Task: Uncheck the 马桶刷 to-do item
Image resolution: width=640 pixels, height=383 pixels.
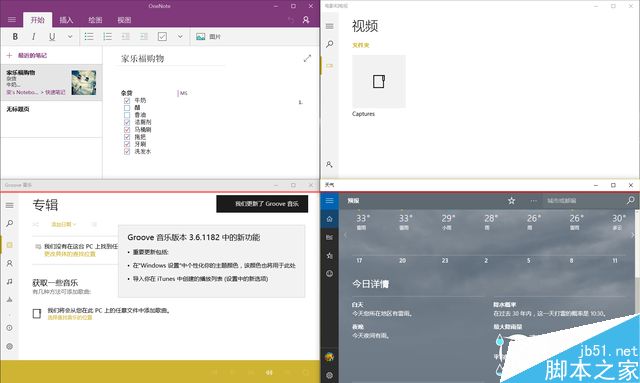Action: pyautogui.click(x=127, y=130)
